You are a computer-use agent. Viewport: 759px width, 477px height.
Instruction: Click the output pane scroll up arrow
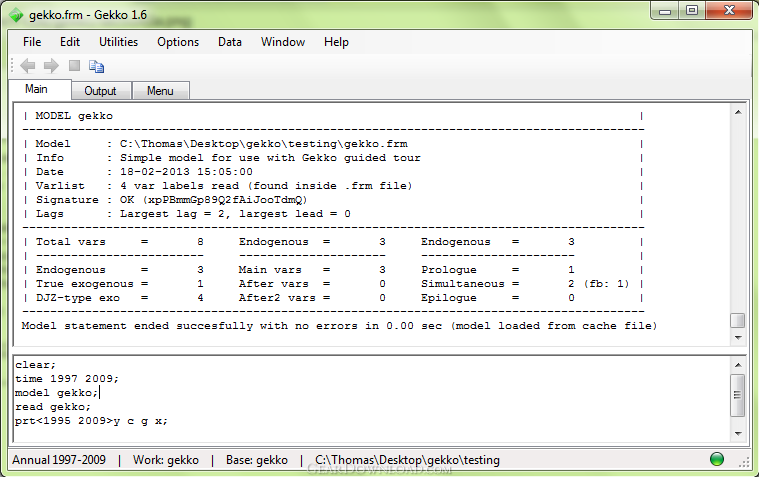pyautogui.click(x=738, y=112)
